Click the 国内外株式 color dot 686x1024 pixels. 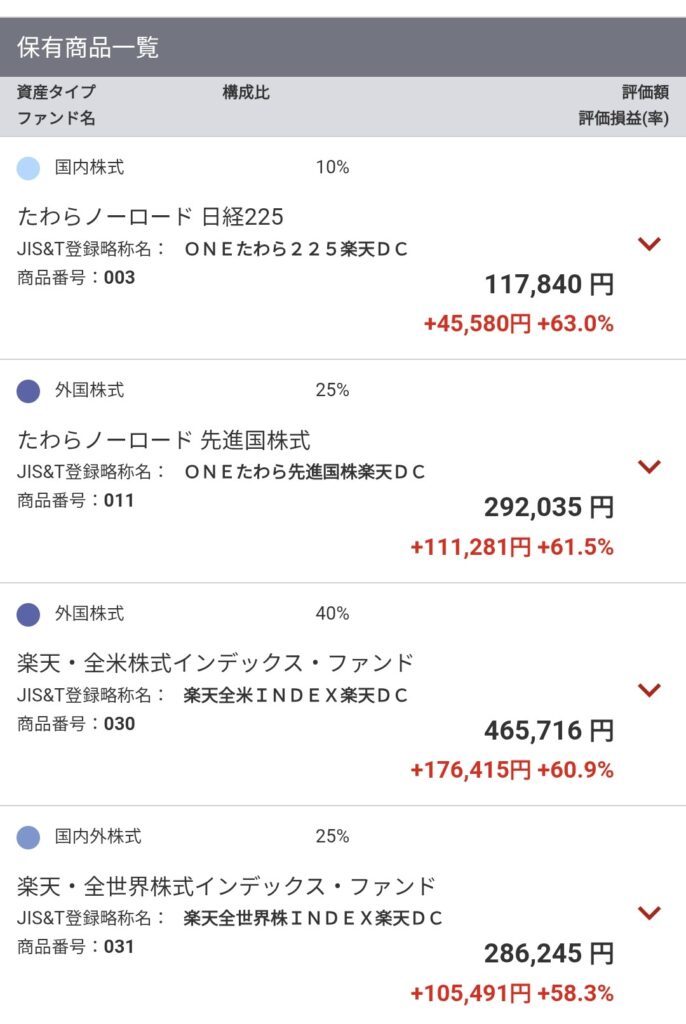[x=28, y=837]
